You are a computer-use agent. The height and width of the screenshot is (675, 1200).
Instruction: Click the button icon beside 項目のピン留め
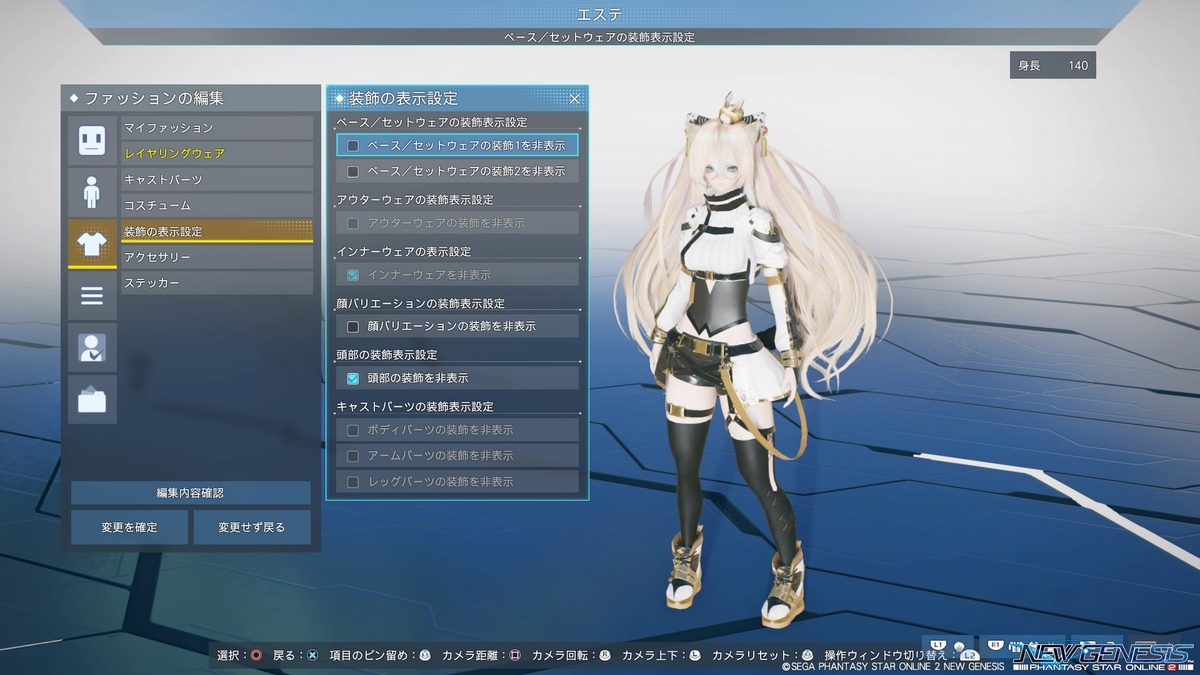(425, 656)
